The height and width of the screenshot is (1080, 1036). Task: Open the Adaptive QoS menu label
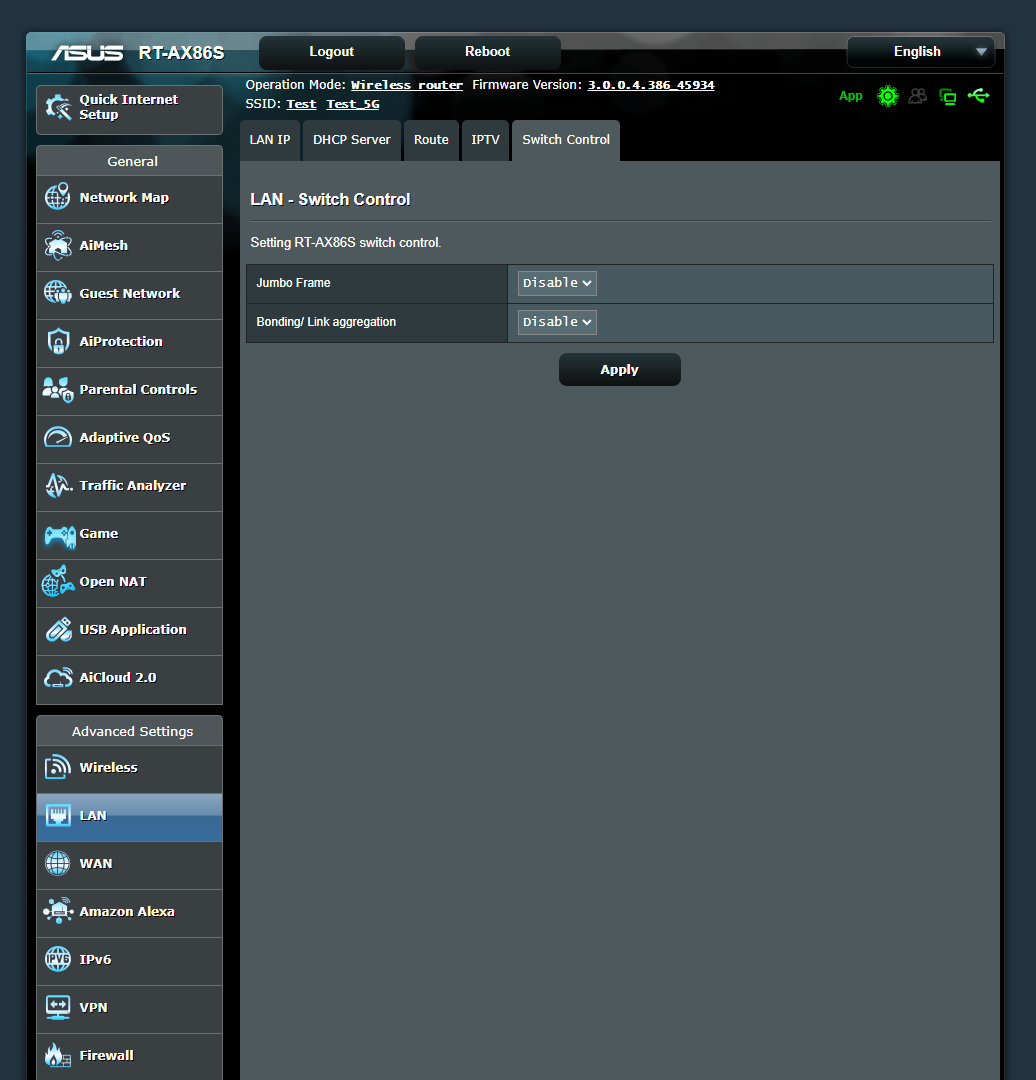(x=125, y=437)
